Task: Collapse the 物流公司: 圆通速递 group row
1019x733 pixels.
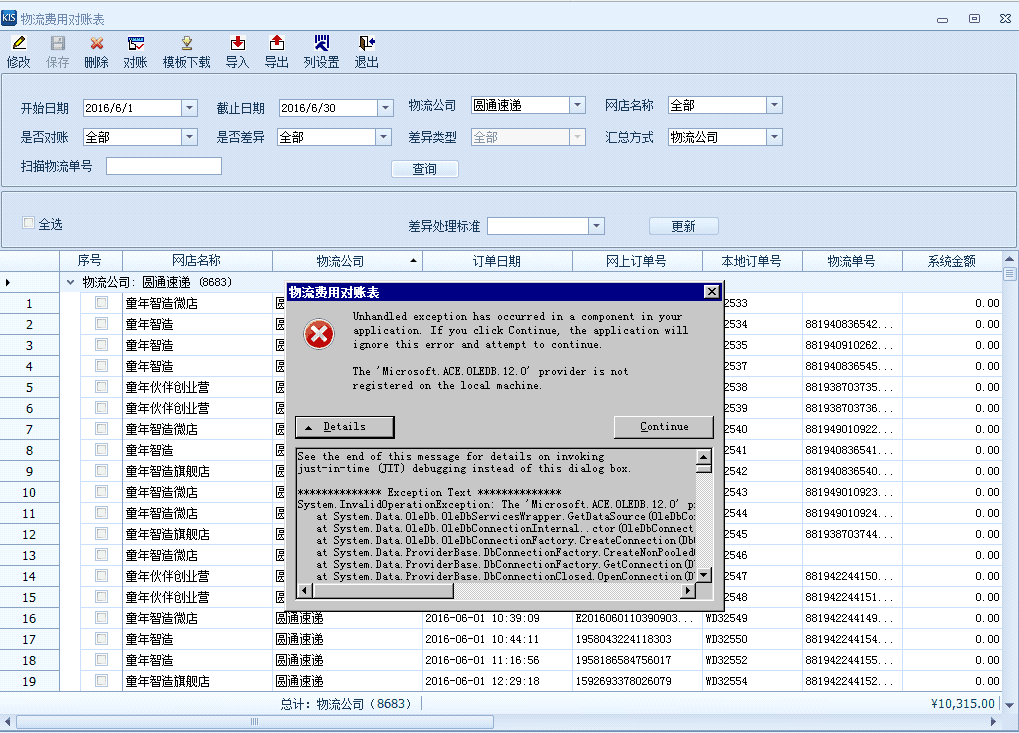Action: 70,282
